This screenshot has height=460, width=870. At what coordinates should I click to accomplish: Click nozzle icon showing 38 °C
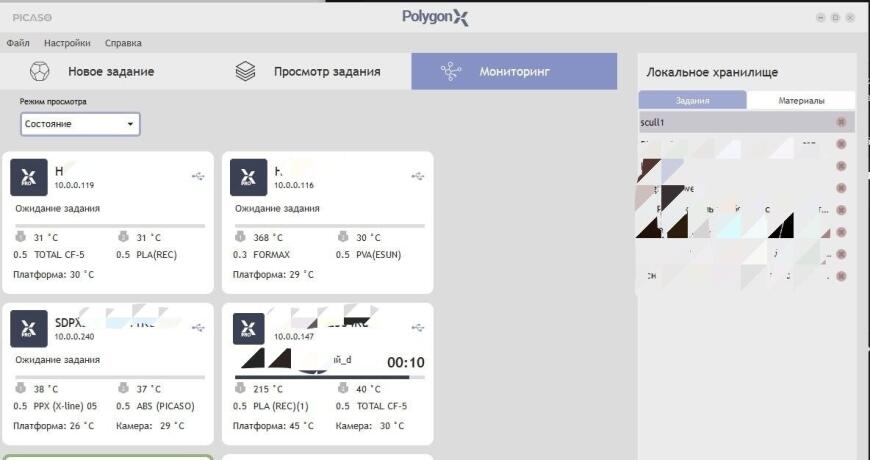(x=21, y=388)
